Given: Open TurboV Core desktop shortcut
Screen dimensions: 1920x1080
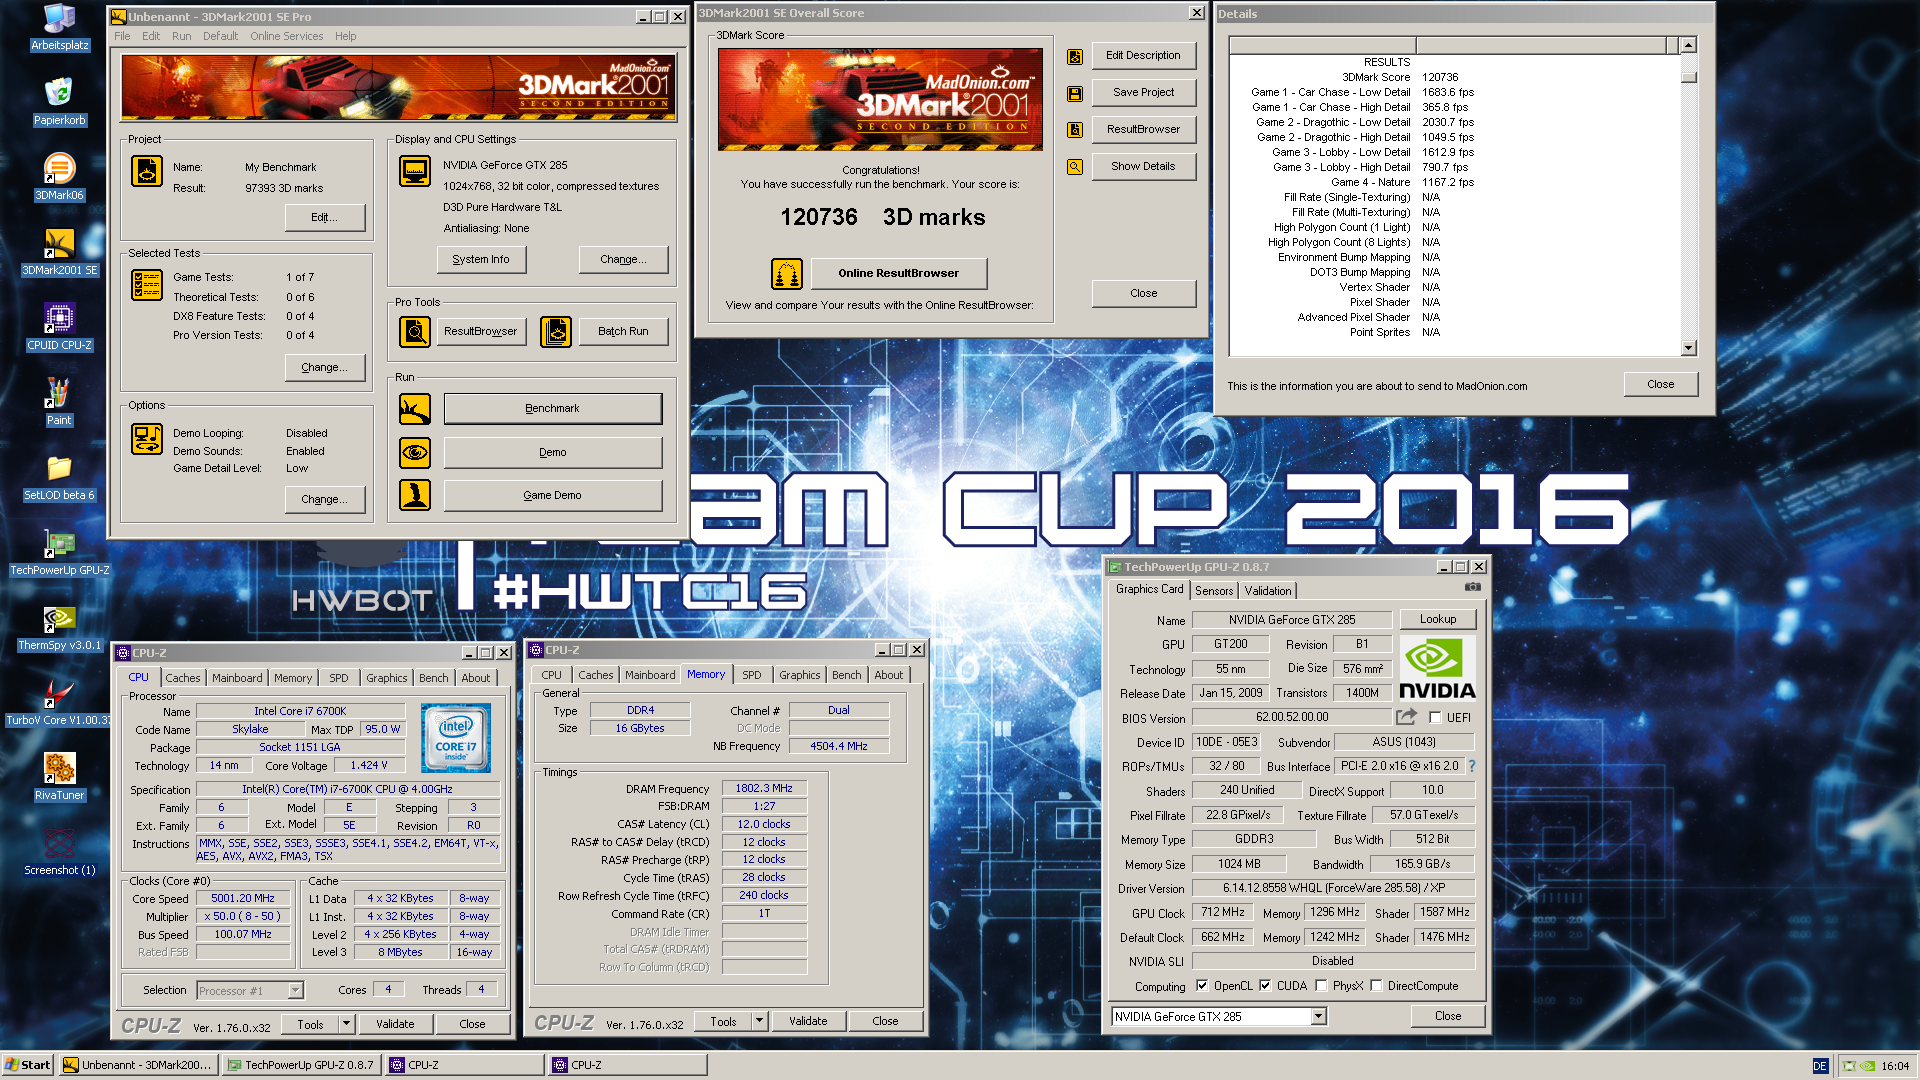Looking at the screenshot, I should point(59,701).
